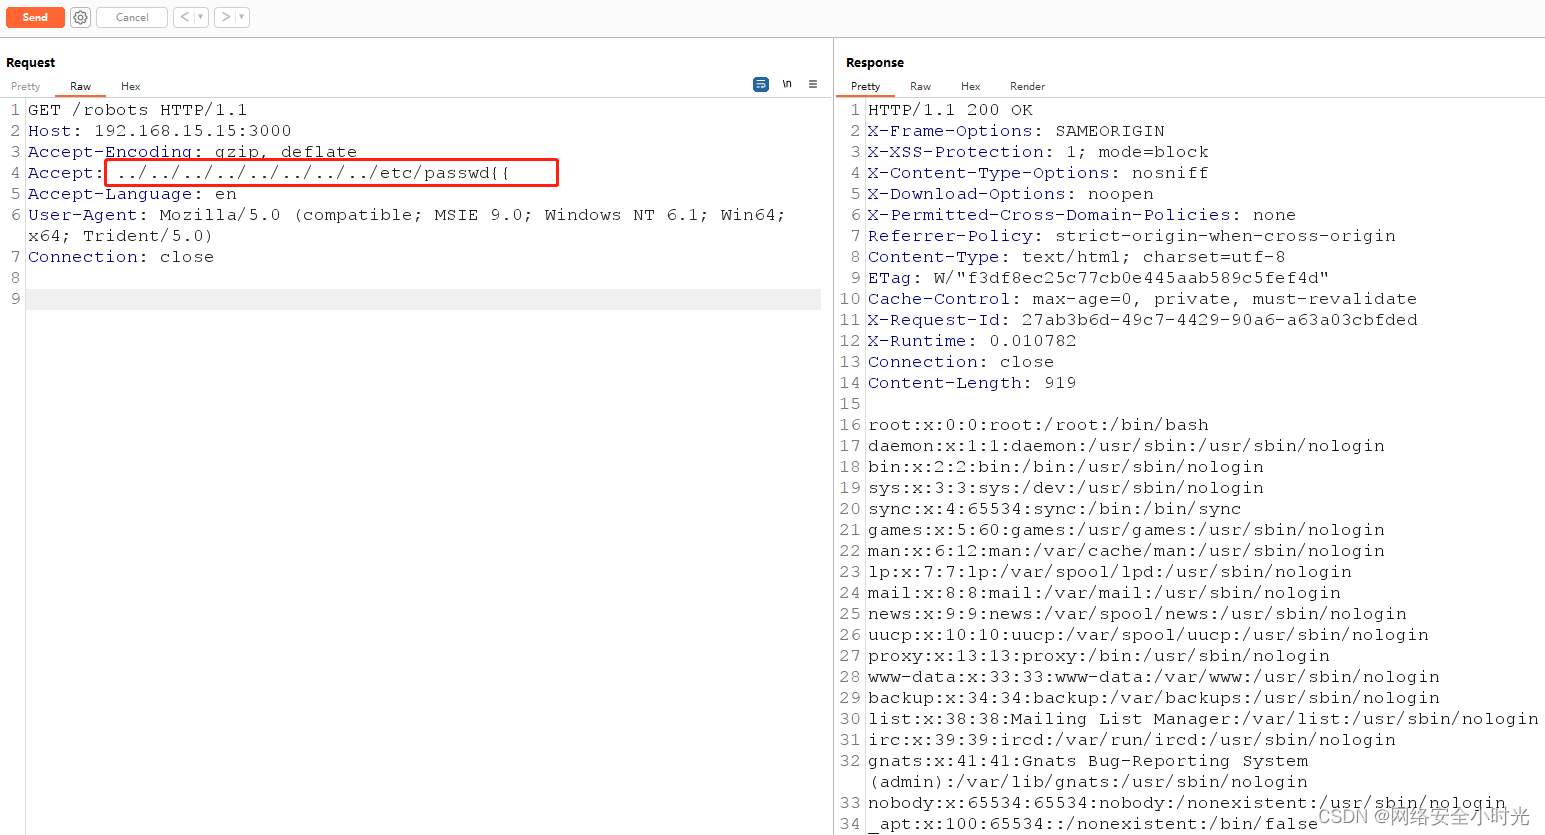Click the 'GET /robots HTTP/1.1' request line
1545x835 pixels.
tap(138, 110)
